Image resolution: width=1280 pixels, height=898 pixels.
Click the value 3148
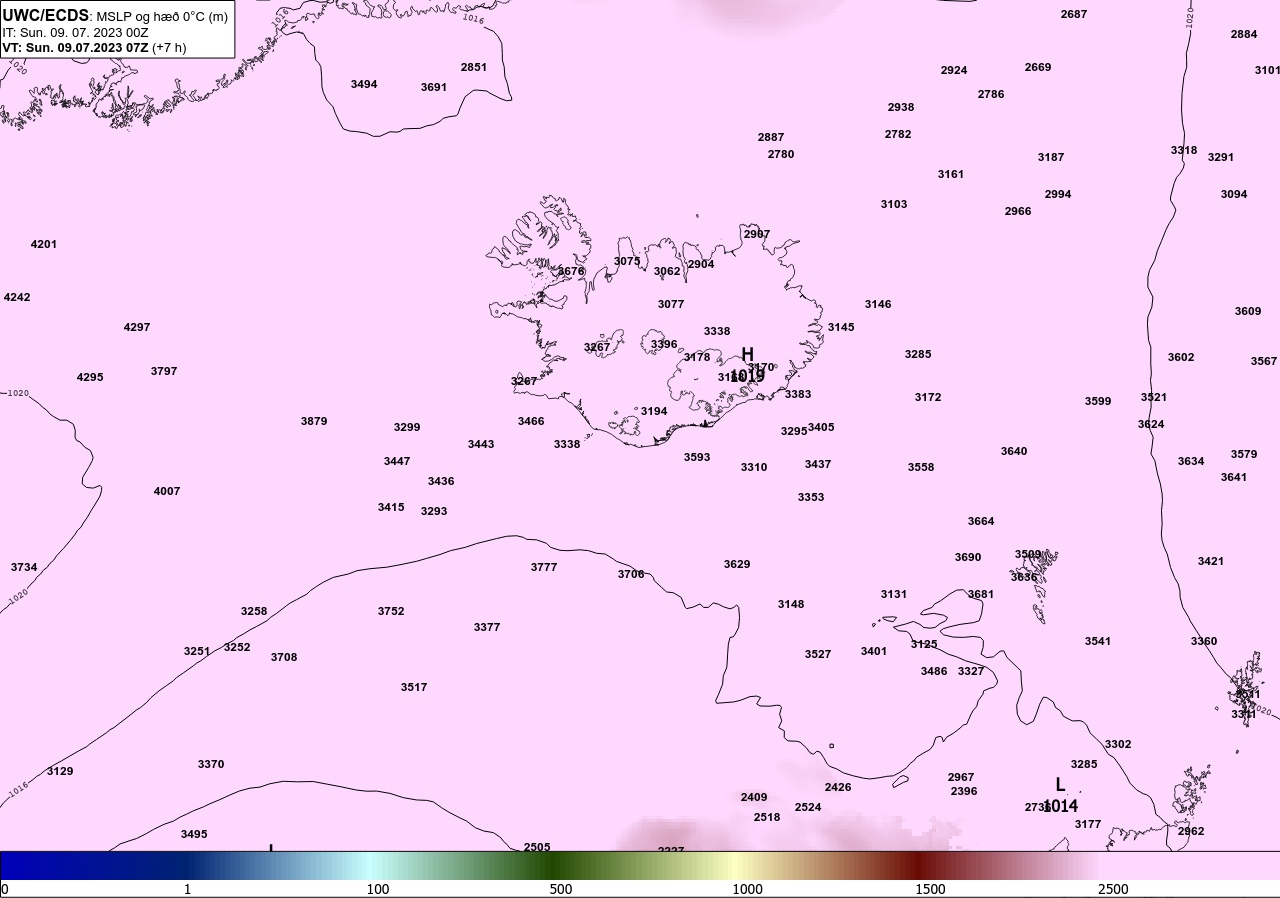point(791,604)
